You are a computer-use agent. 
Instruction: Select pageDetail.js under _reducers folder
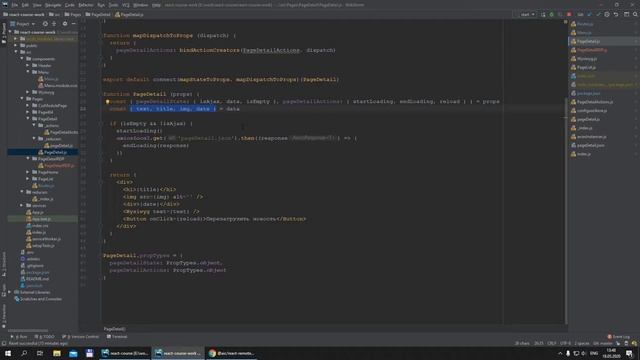[x=58, y=145]
